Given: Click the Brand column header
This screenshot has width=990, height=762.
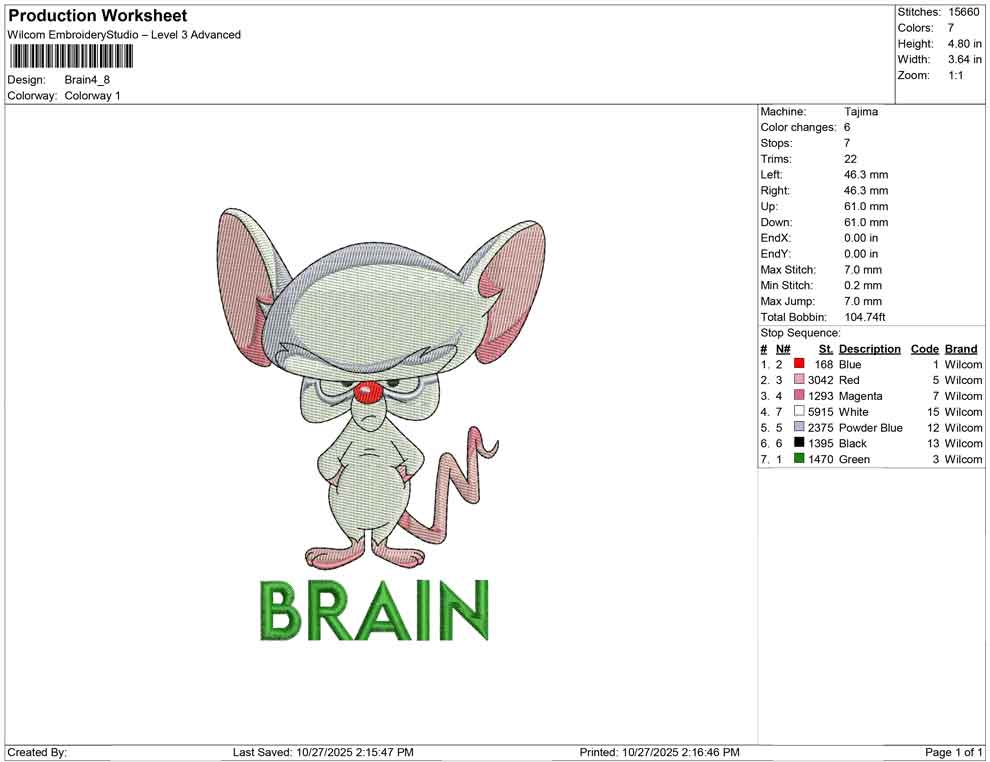Looking at the screenshot, I should pos(961,348).
